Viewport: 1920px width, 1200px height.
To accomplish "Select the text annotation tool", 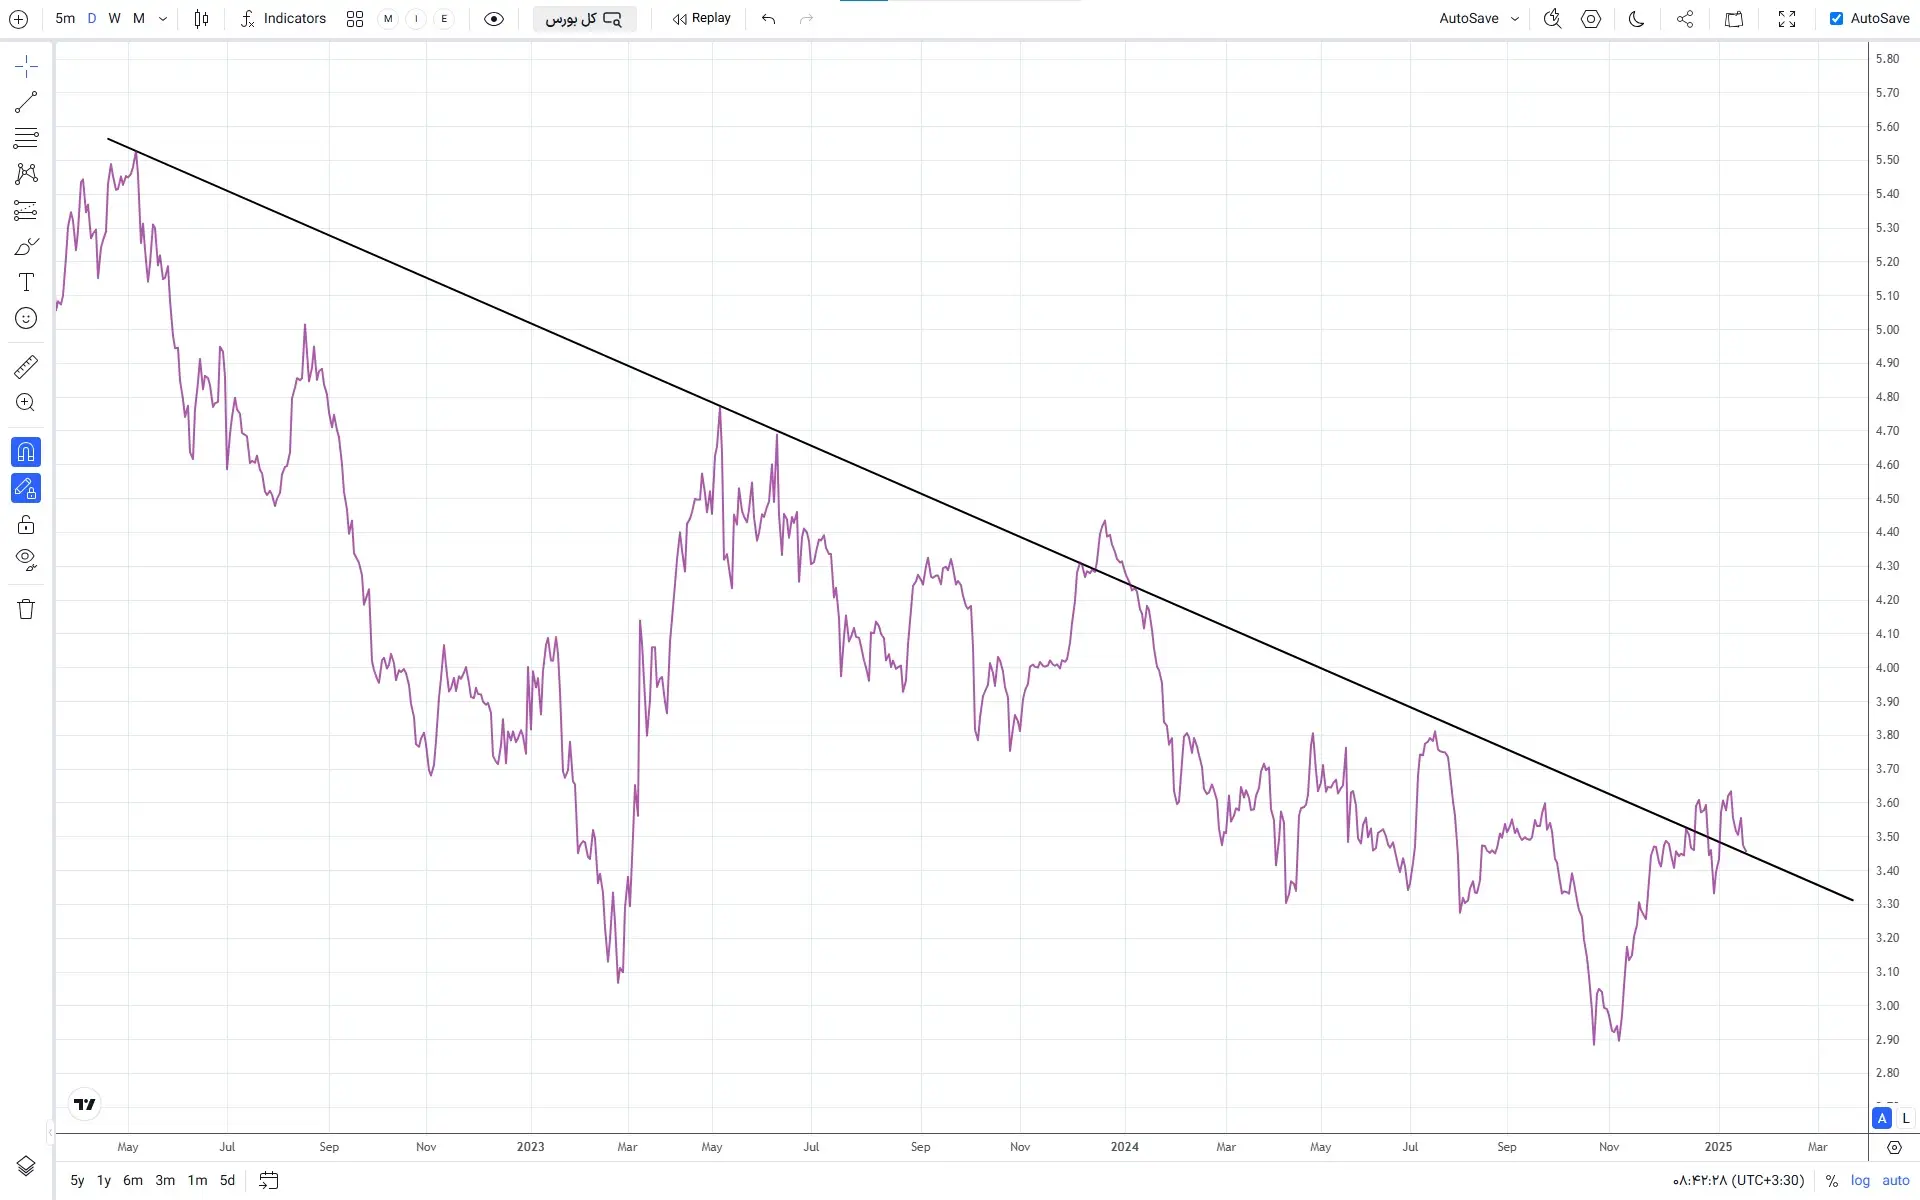I will (26, 282).
